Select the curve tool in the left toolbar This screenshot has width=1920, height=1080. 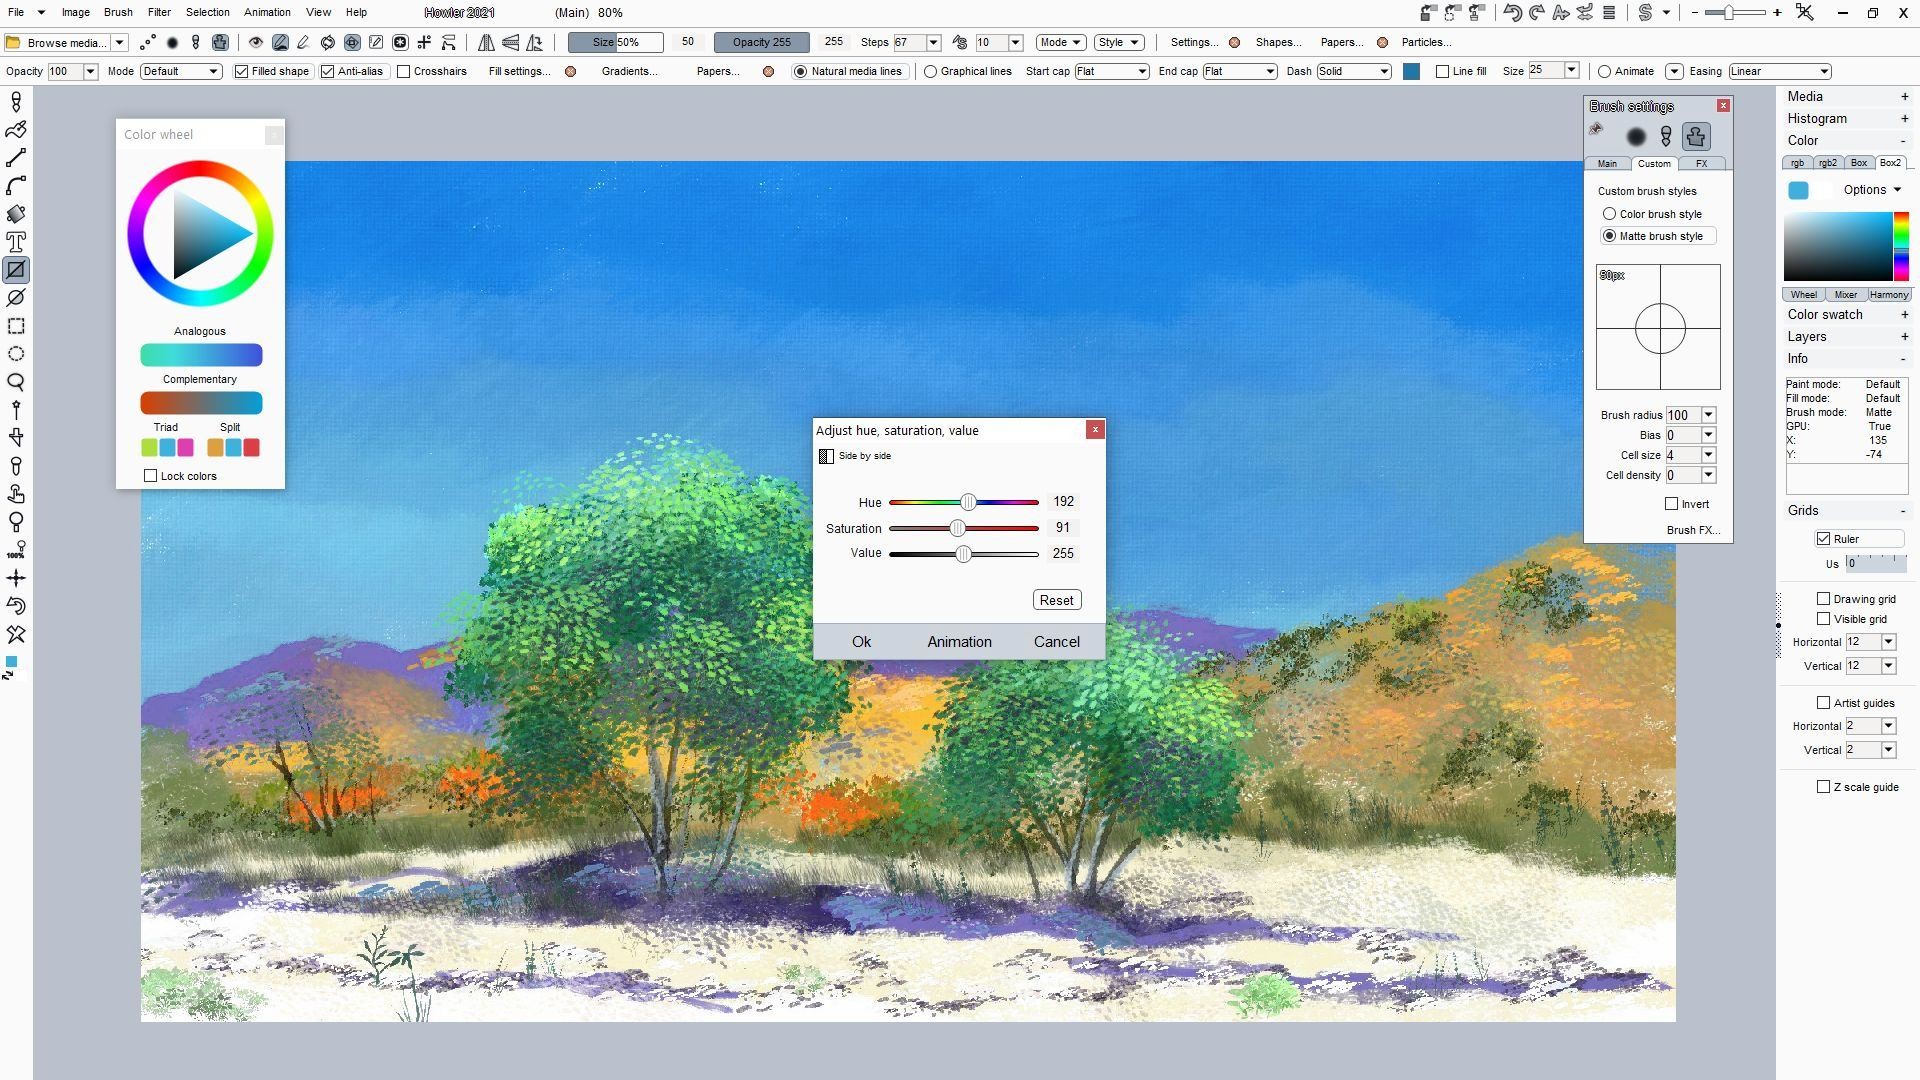coord(16,186)
